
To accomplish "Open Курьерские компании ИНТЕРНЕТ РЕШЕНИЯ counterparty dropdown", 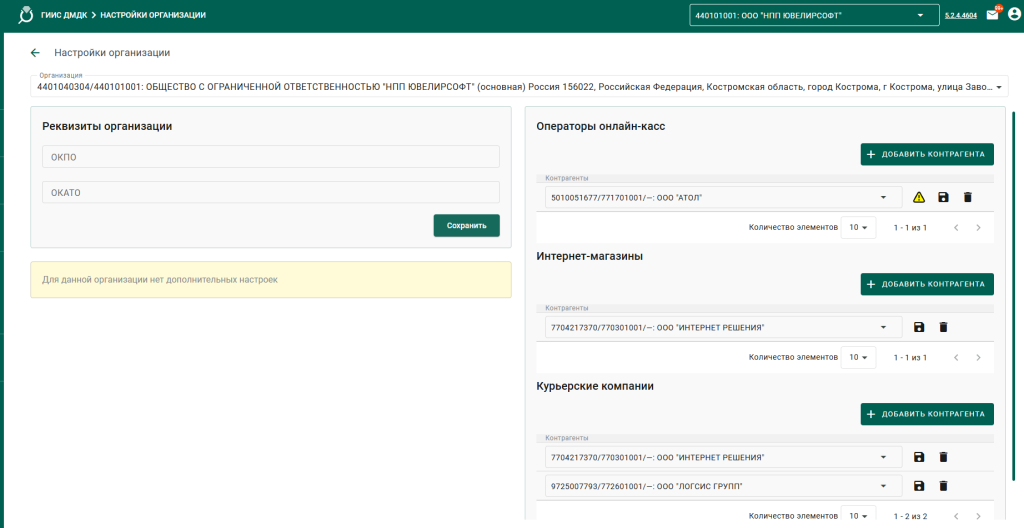I will pyautogui.click(x=724, y=457).
